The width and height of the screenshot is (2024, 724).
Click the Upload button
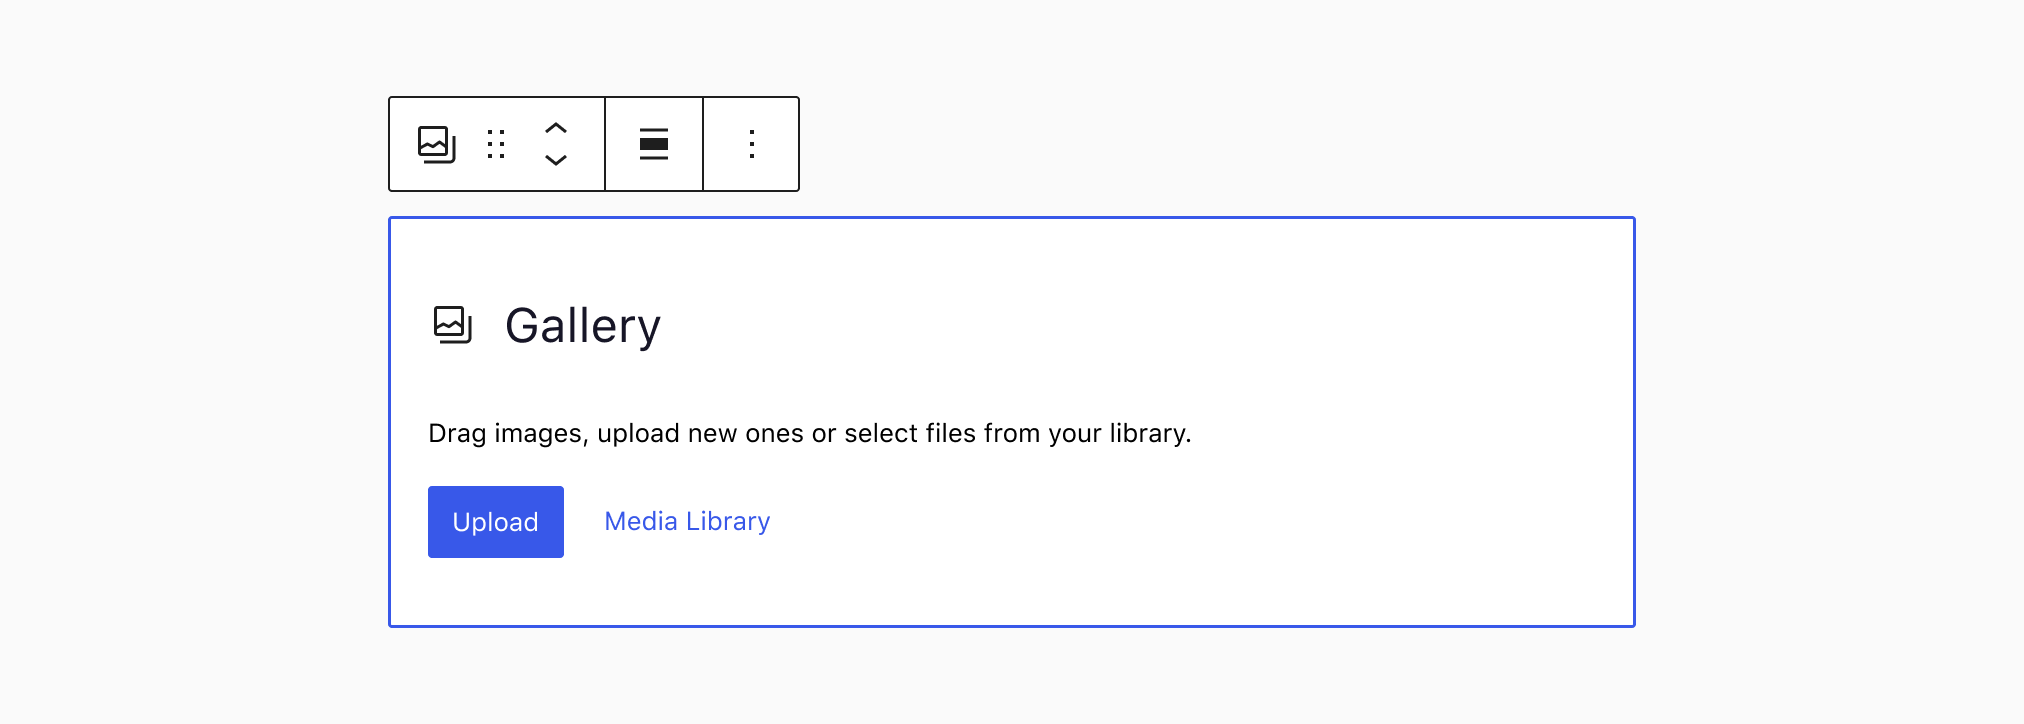click(496, 522)
